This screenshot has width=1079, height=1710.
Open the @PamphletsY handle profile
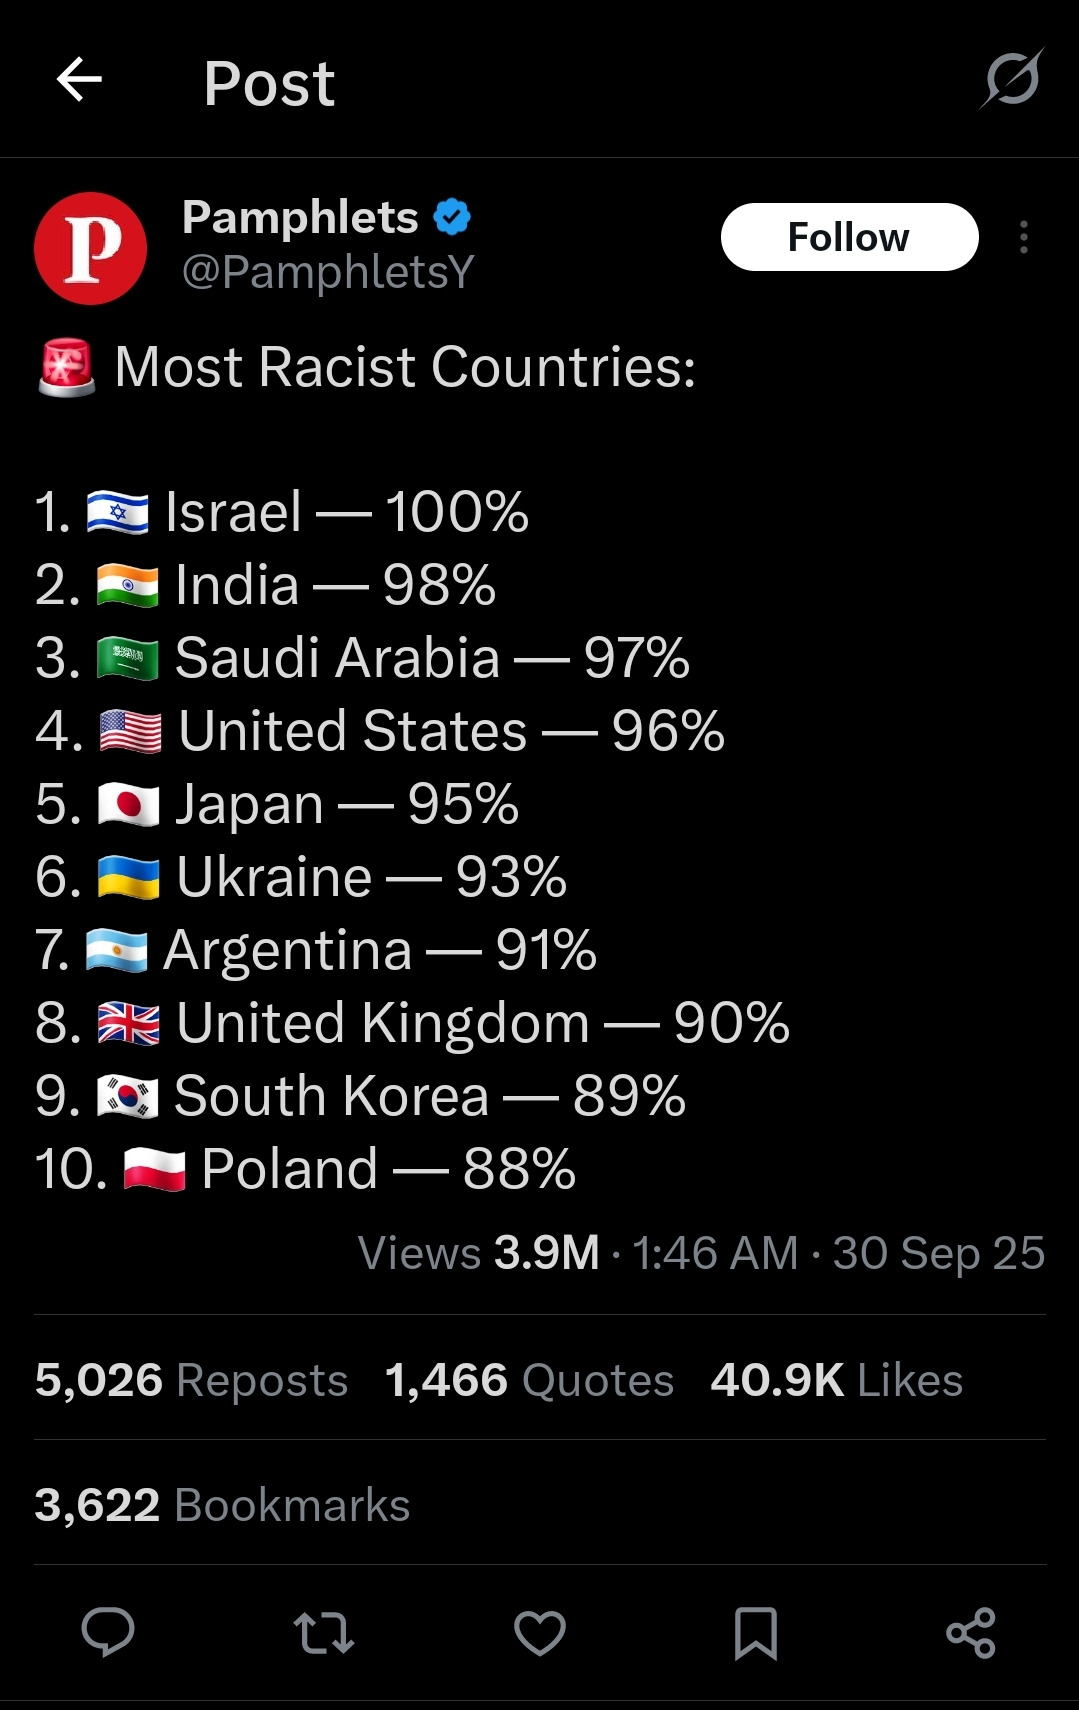[x=328, y=271]
